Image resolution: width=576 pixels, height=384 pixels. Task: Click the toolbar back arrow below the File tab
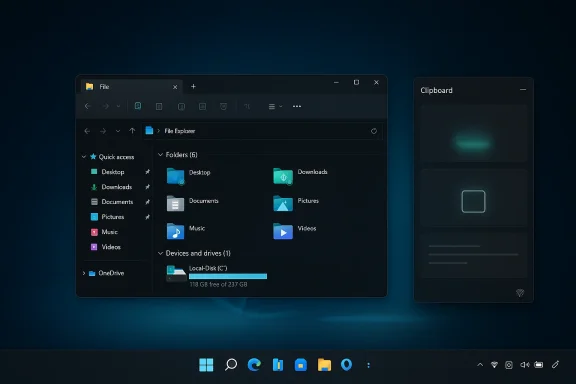pyautogui.click(x=87, y=106)
